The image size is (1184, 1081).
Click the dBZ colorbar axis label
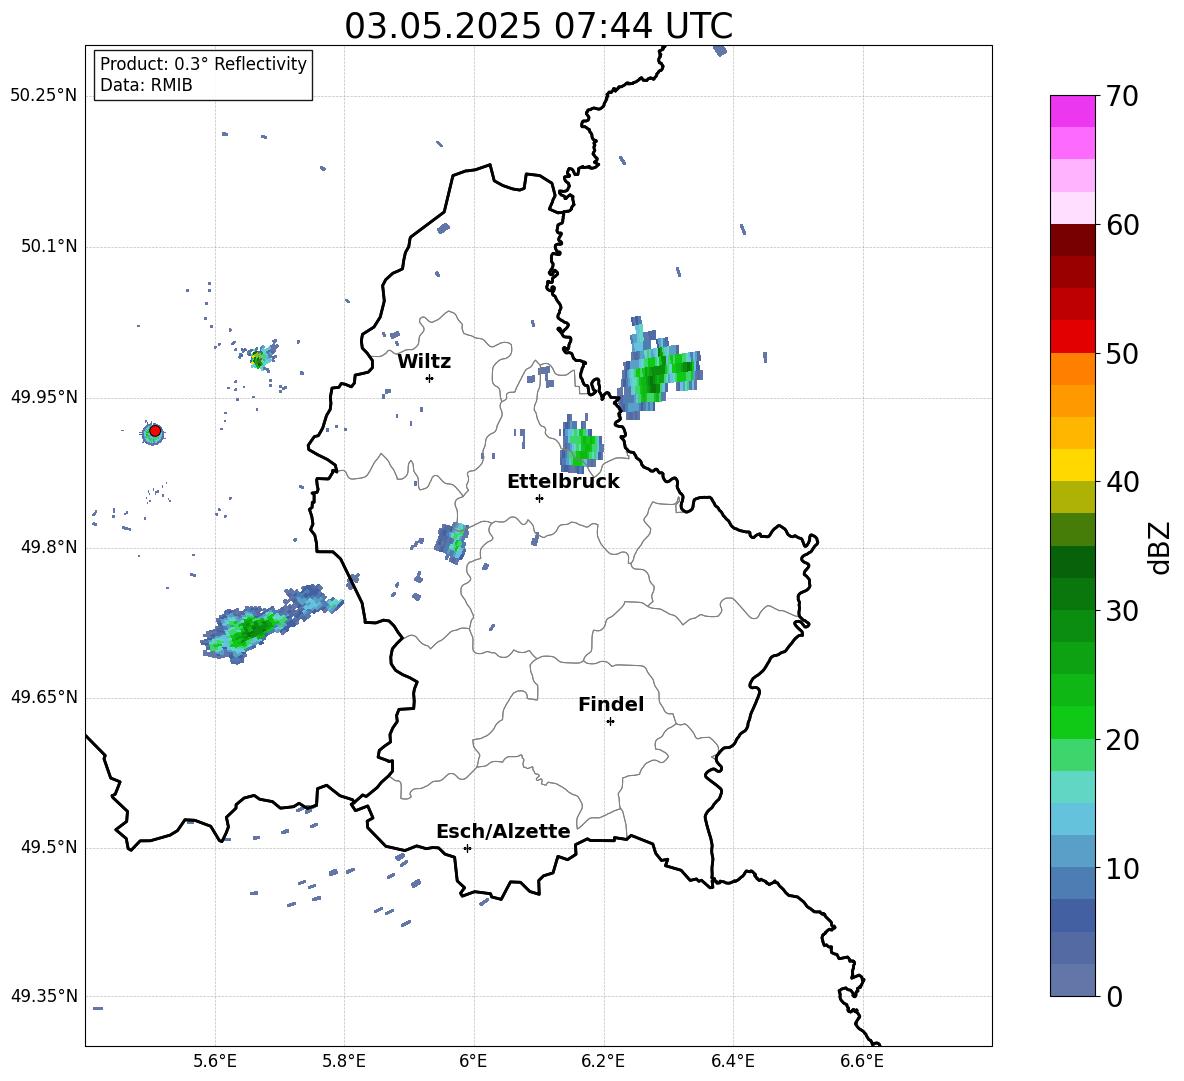coord(1159,547)
